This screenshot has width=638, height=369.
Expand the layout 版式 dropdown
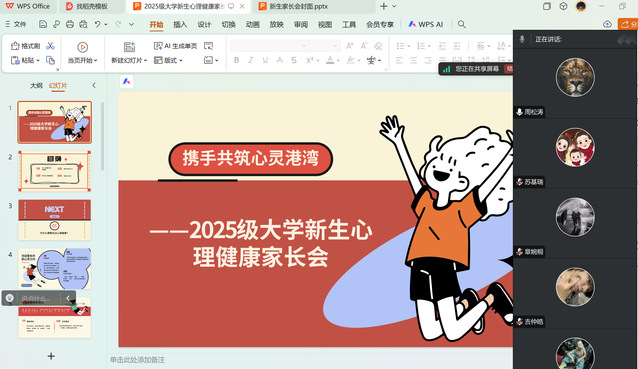[168, 60]
